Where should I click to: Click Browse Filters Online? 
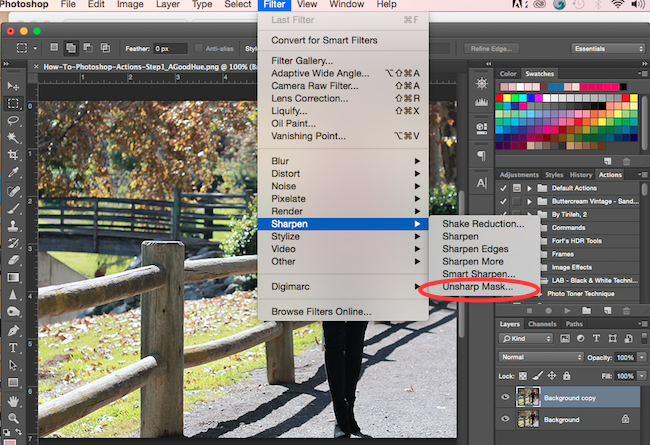pos(343,311)
